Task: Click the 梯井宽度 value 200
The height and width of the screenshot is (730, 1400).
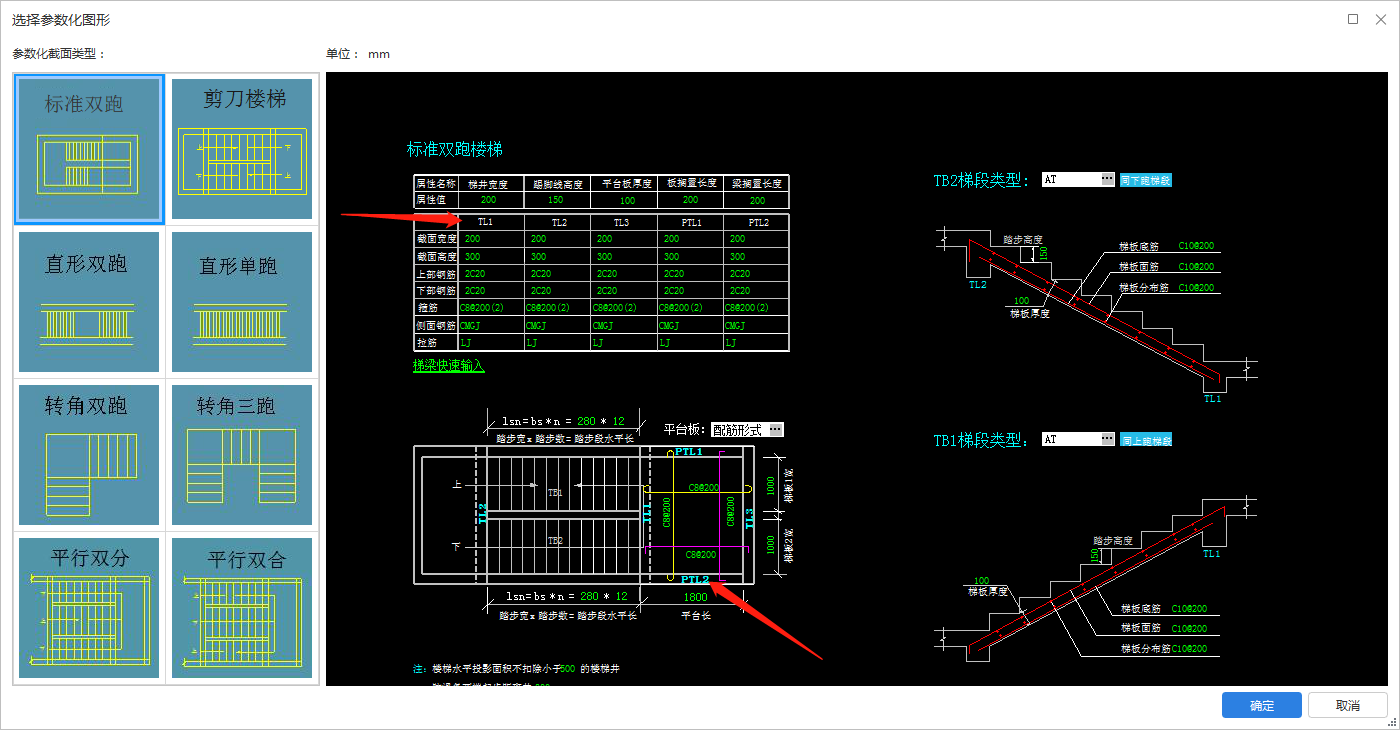Action: (x=488, y=200)
